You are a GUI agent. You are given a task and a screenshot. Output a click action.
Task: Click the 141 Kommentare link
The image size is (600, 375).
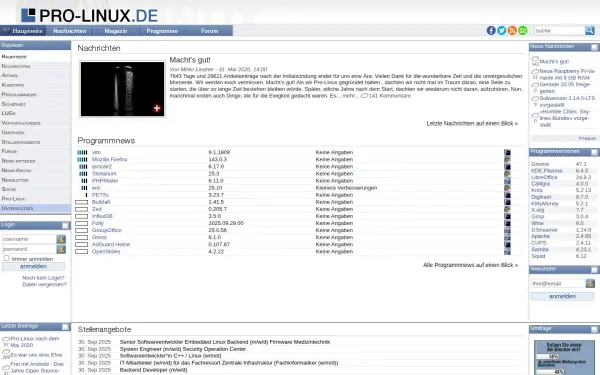click(x=389, y=96)
